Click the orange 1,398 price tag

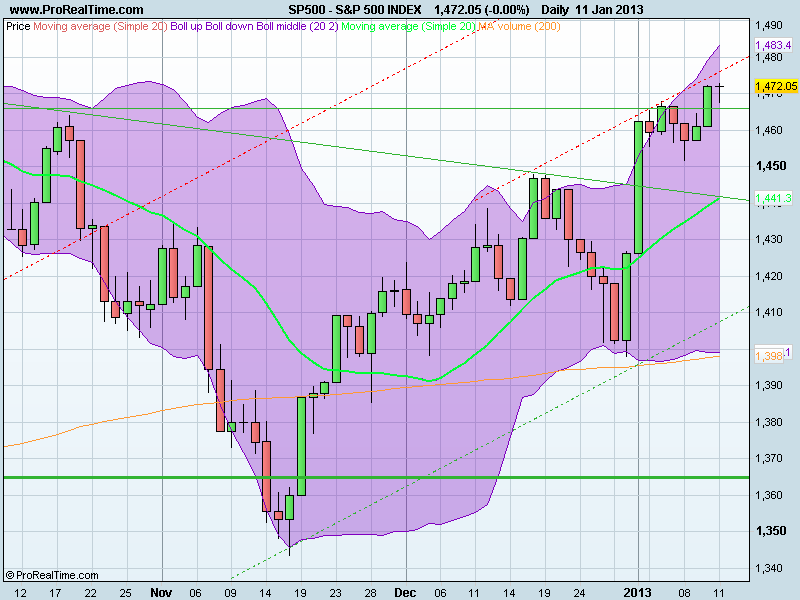pos(769,356)
